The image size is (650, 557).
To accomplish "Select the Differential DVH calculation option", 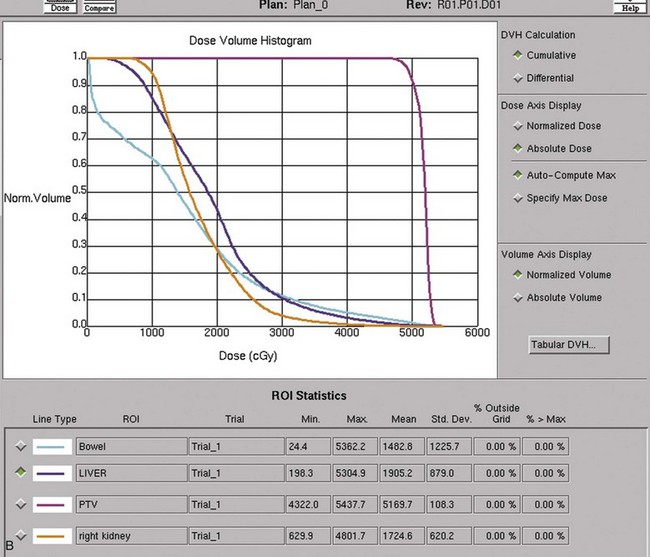I will 517,78.
